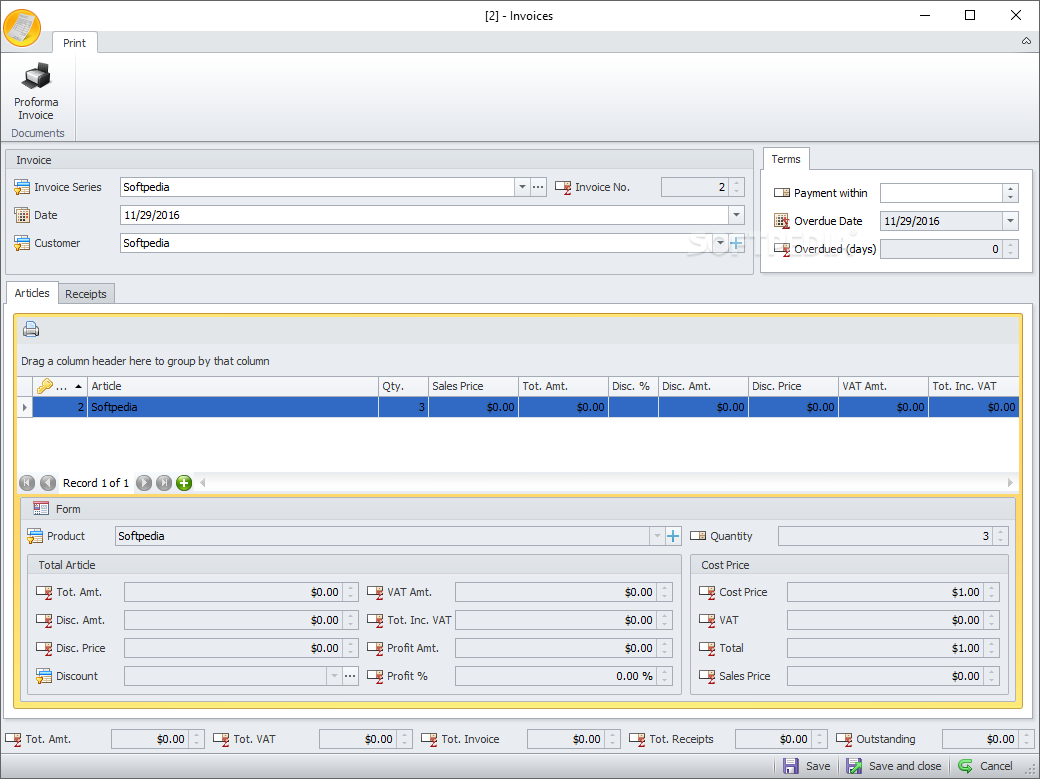Select the Articles tab
Screen dimensions: 1040x779
click(x=32, y=293)
